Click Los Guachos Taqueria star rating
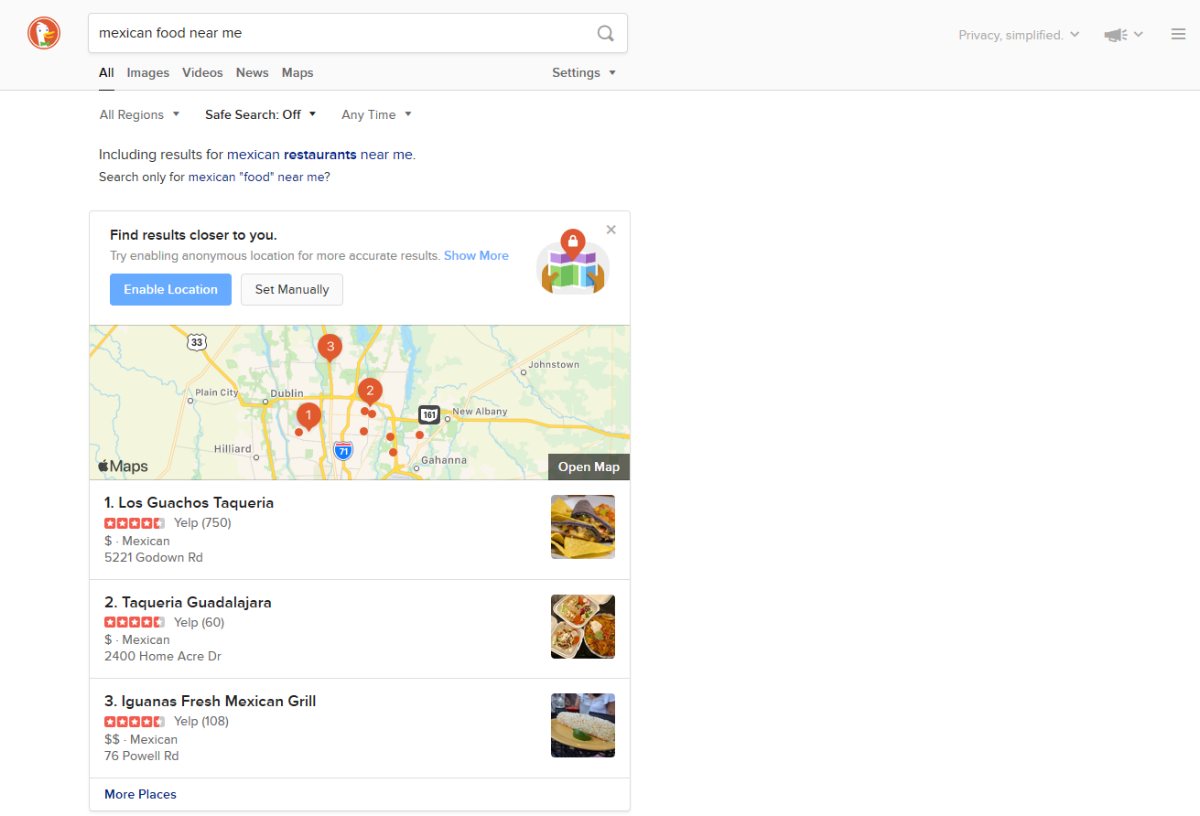The height and width of the screenshot is (816, 1200). [135, 523]
